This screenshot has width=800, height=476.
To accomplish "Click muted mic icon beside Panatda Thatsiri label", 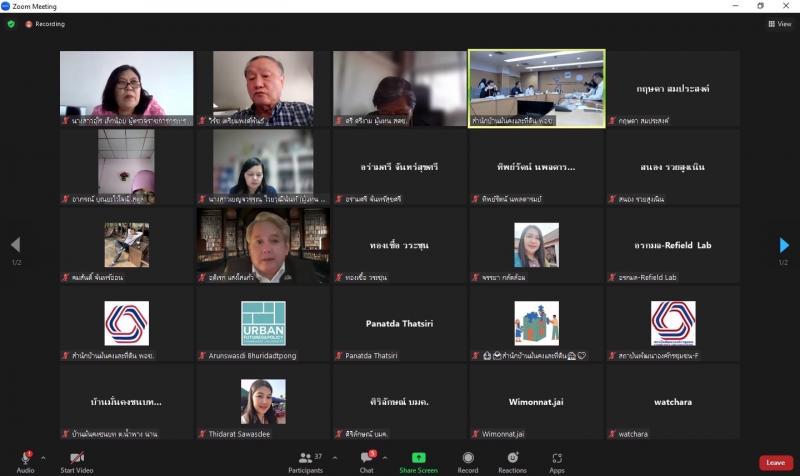I will click(x=339, y=356).
